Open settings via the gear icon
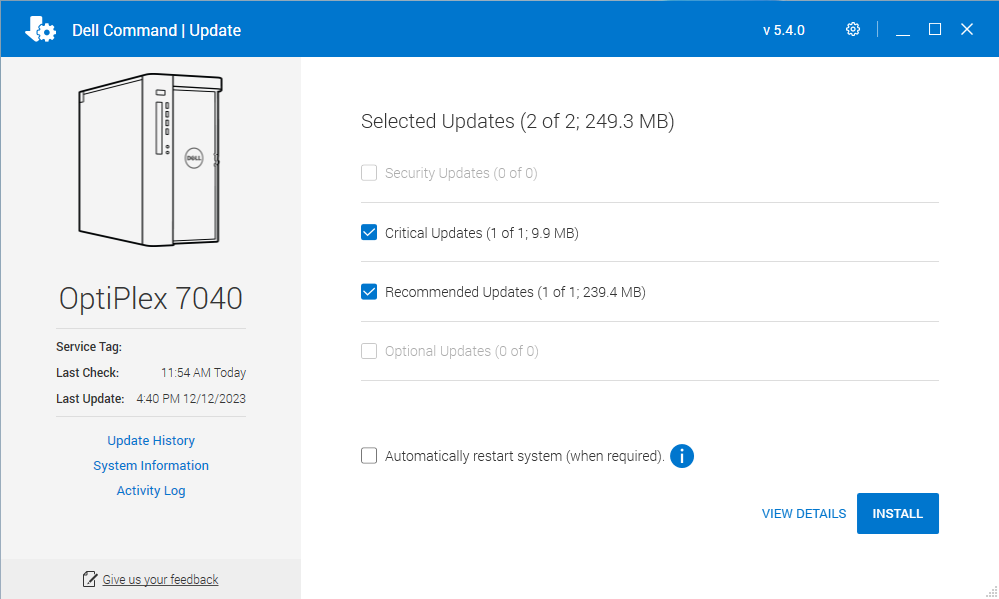This screenshot has height=599, width=999. 852,29
